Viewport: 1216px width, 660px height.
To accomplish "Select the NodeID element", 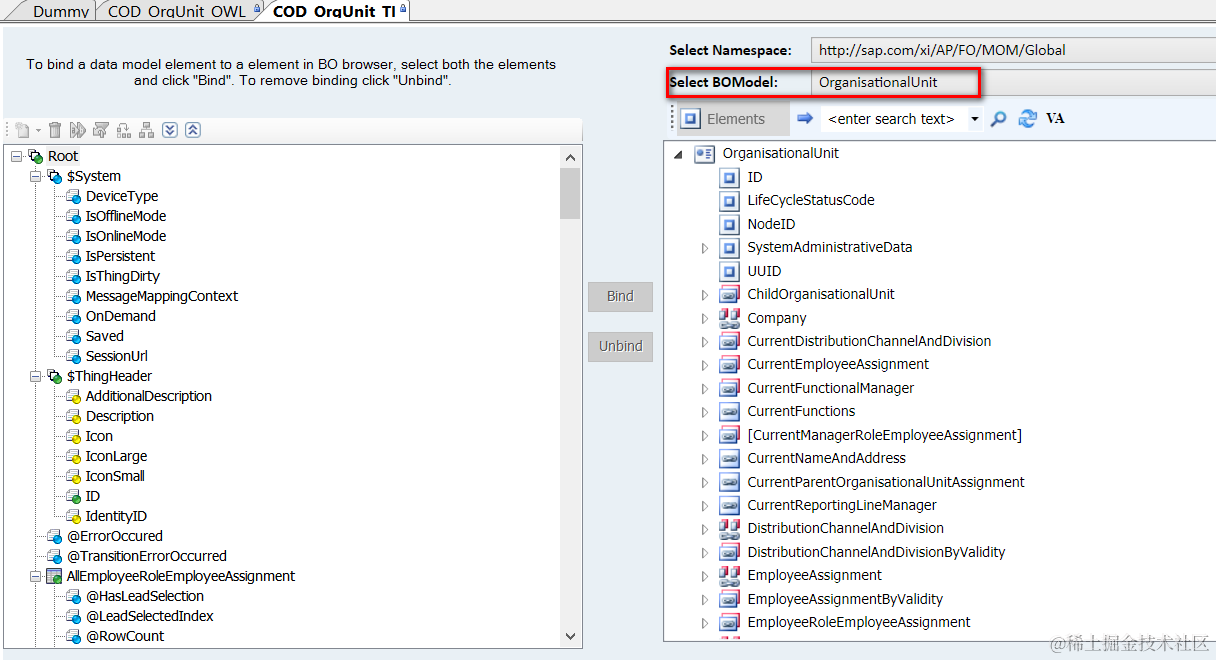I will click(x=771, y=224).
